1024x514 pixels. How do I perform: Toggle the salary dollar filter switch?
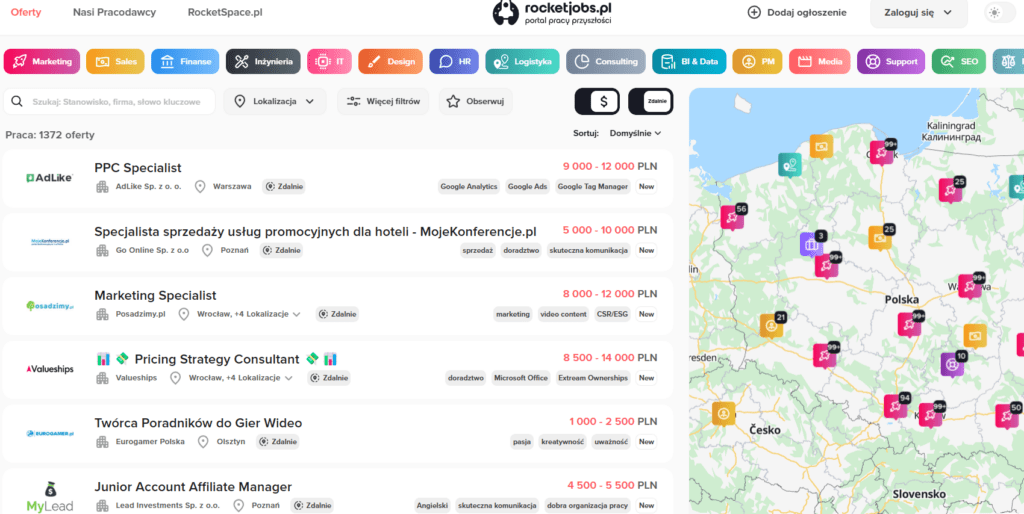[597, 101]
